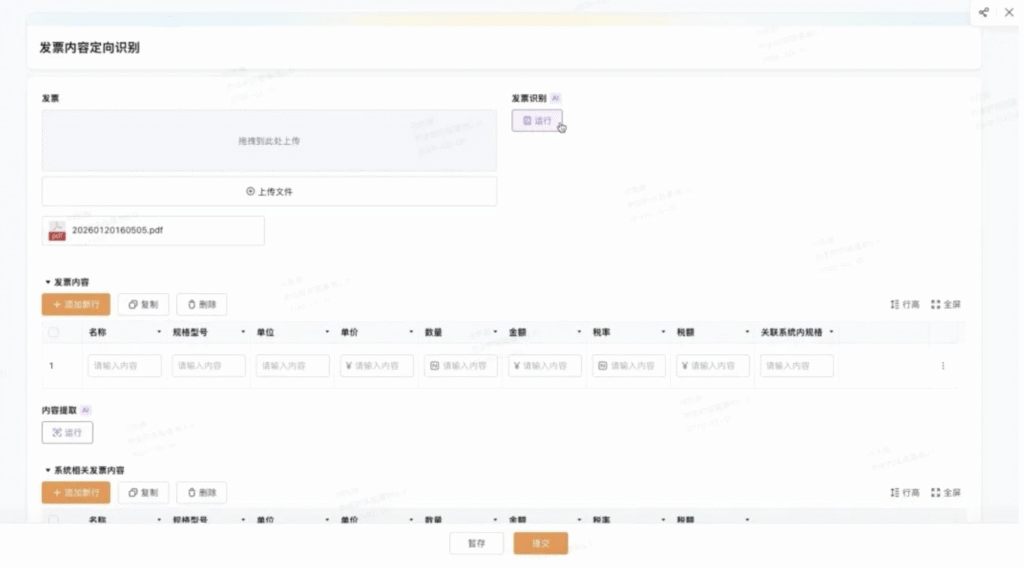Click the row 1 名称 input field
Screen dimensions: 1024x568
coord(125,366)
